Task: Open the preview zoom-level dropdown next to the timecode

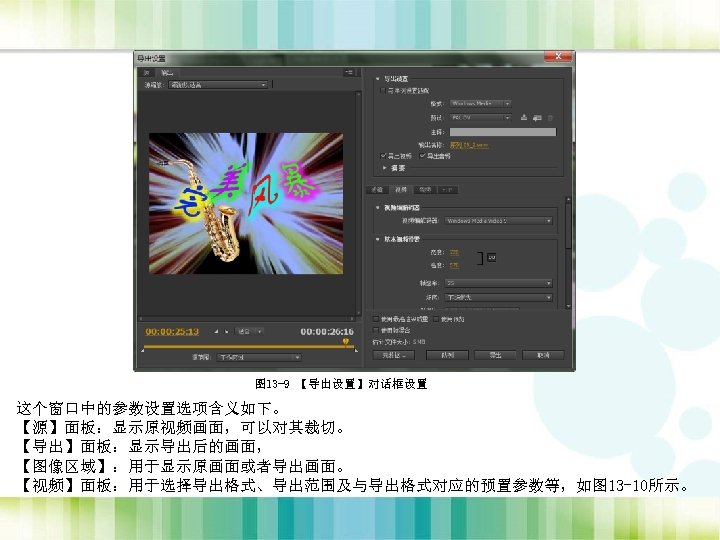Action: coord(249,332)
